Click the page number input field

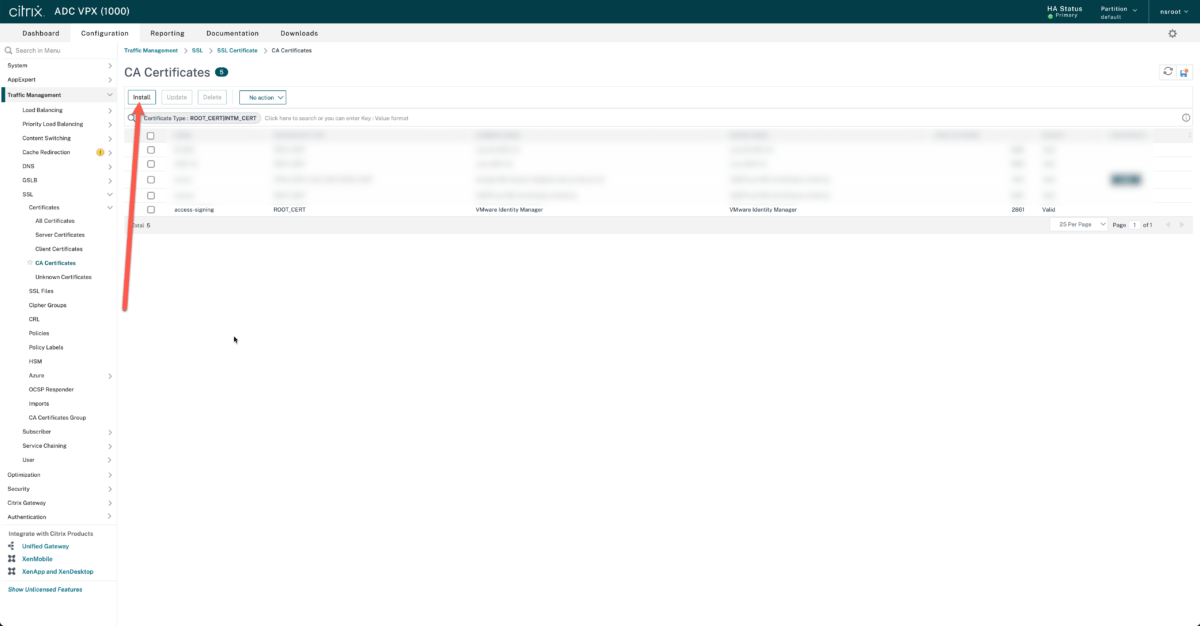1137,224
